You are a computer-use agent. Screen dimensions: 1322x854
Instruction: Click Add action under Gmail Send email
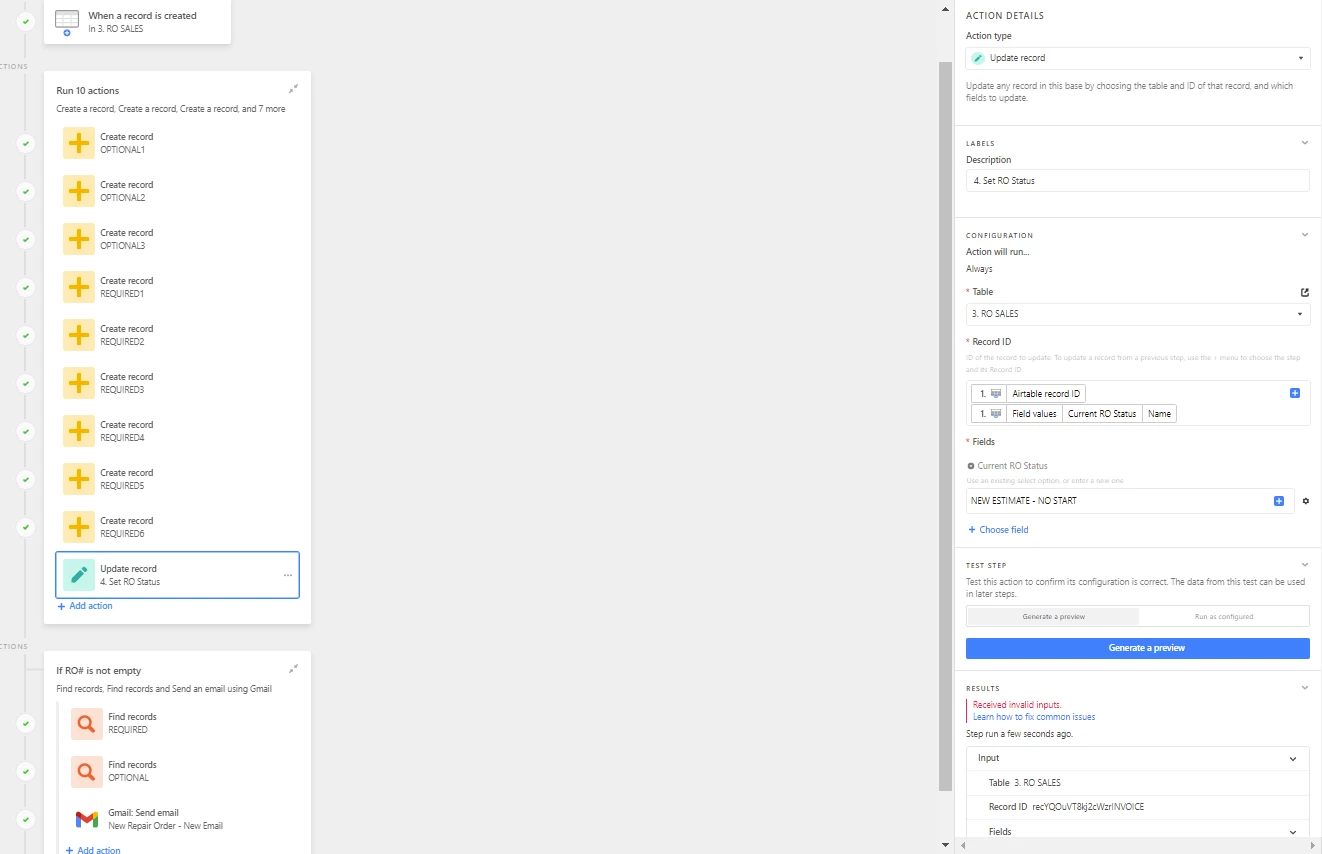[93, 850]
